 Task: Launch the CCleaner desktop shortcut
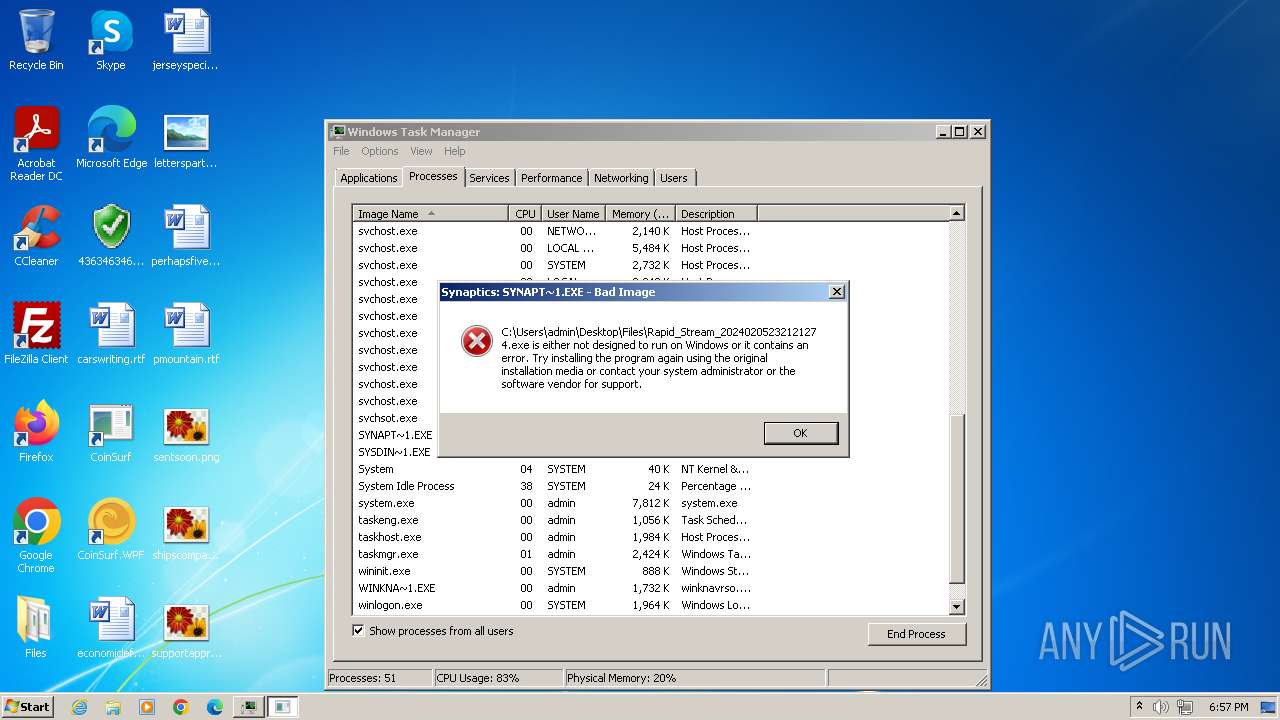[x=36, y=236]
